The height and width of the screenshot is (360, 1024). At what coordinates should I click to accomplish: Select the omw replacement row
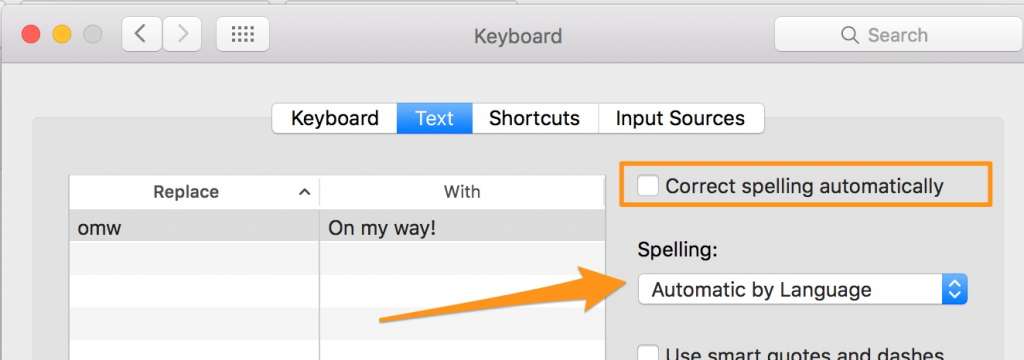[337, 228]
